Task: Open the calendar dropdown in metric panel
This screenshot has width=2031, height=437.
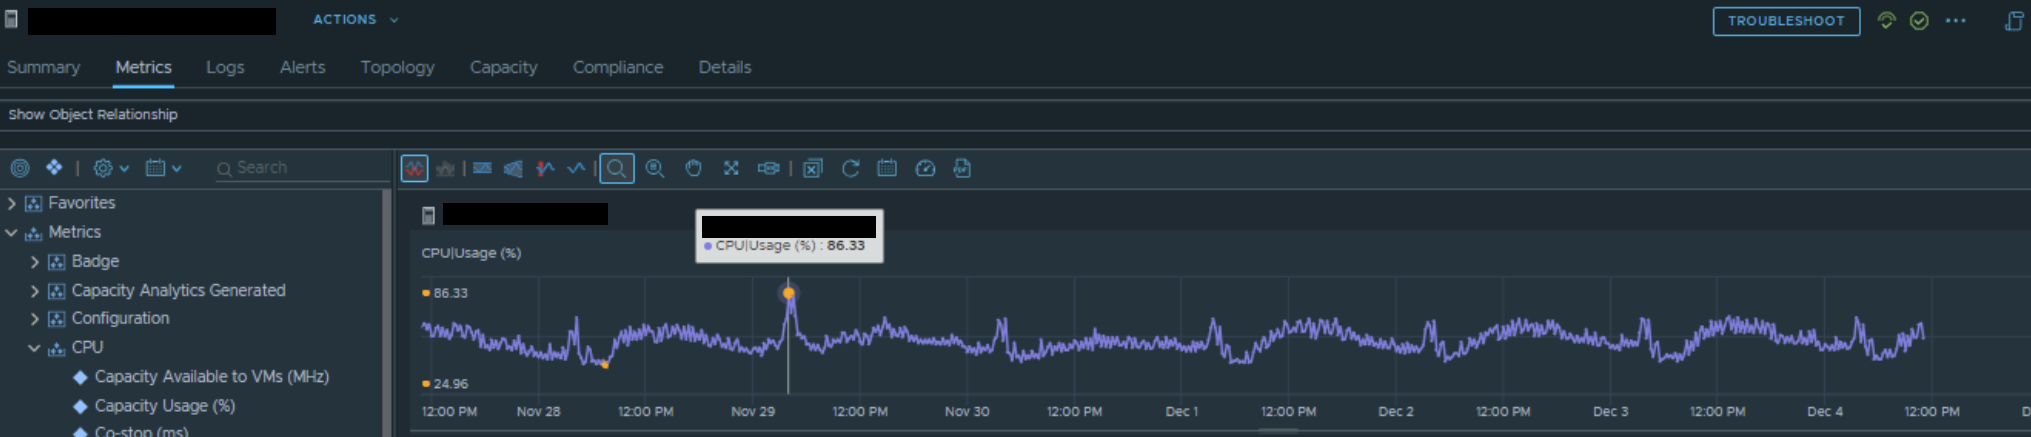Action: pos(163,168)
